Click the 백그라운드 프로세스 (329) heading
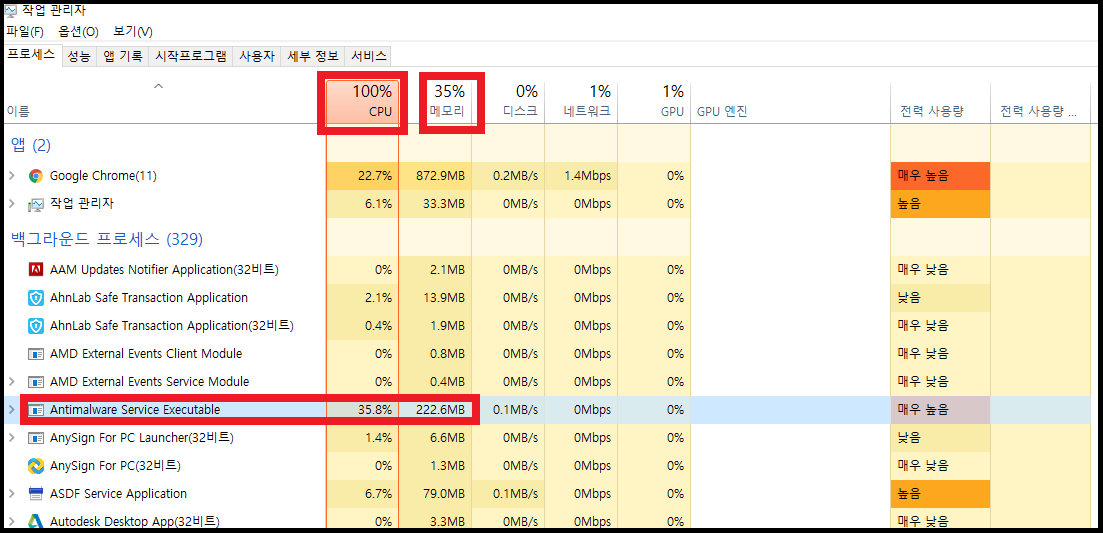Image resolution: width=1103 pixels, height=533 pixels. 107,240
